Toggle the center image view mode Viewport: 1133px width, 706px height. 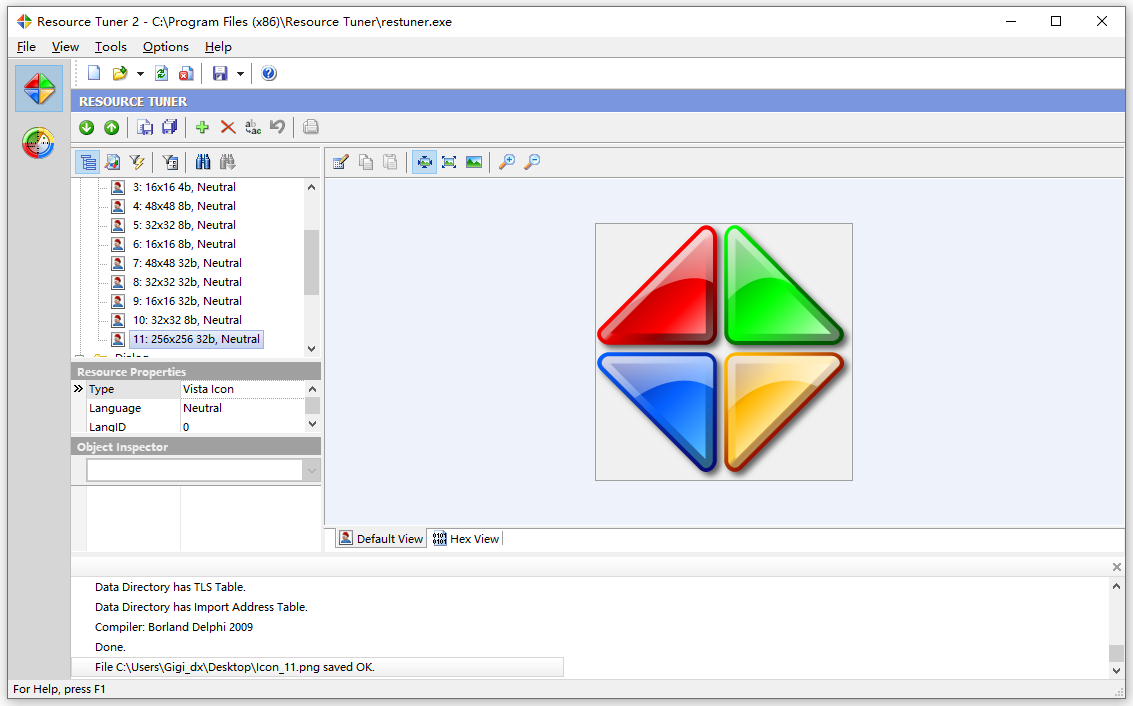pyautogui.click(x=424, y=162)
